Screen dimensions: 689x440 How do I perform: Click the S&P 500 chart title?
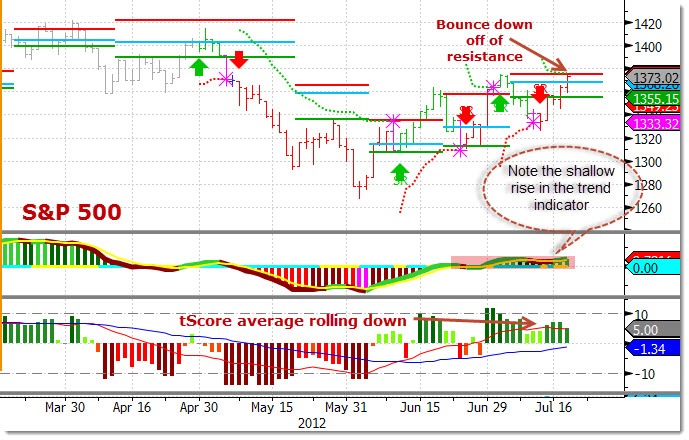click(72, 212)
